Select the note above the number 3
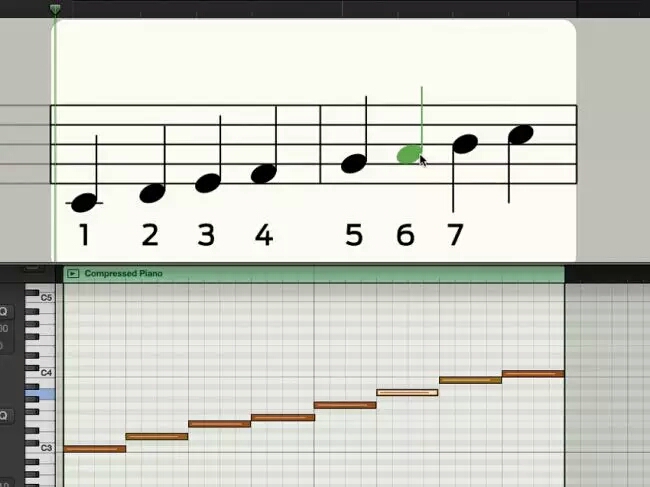This screenshot has height=487, width=650. point(208,183)
